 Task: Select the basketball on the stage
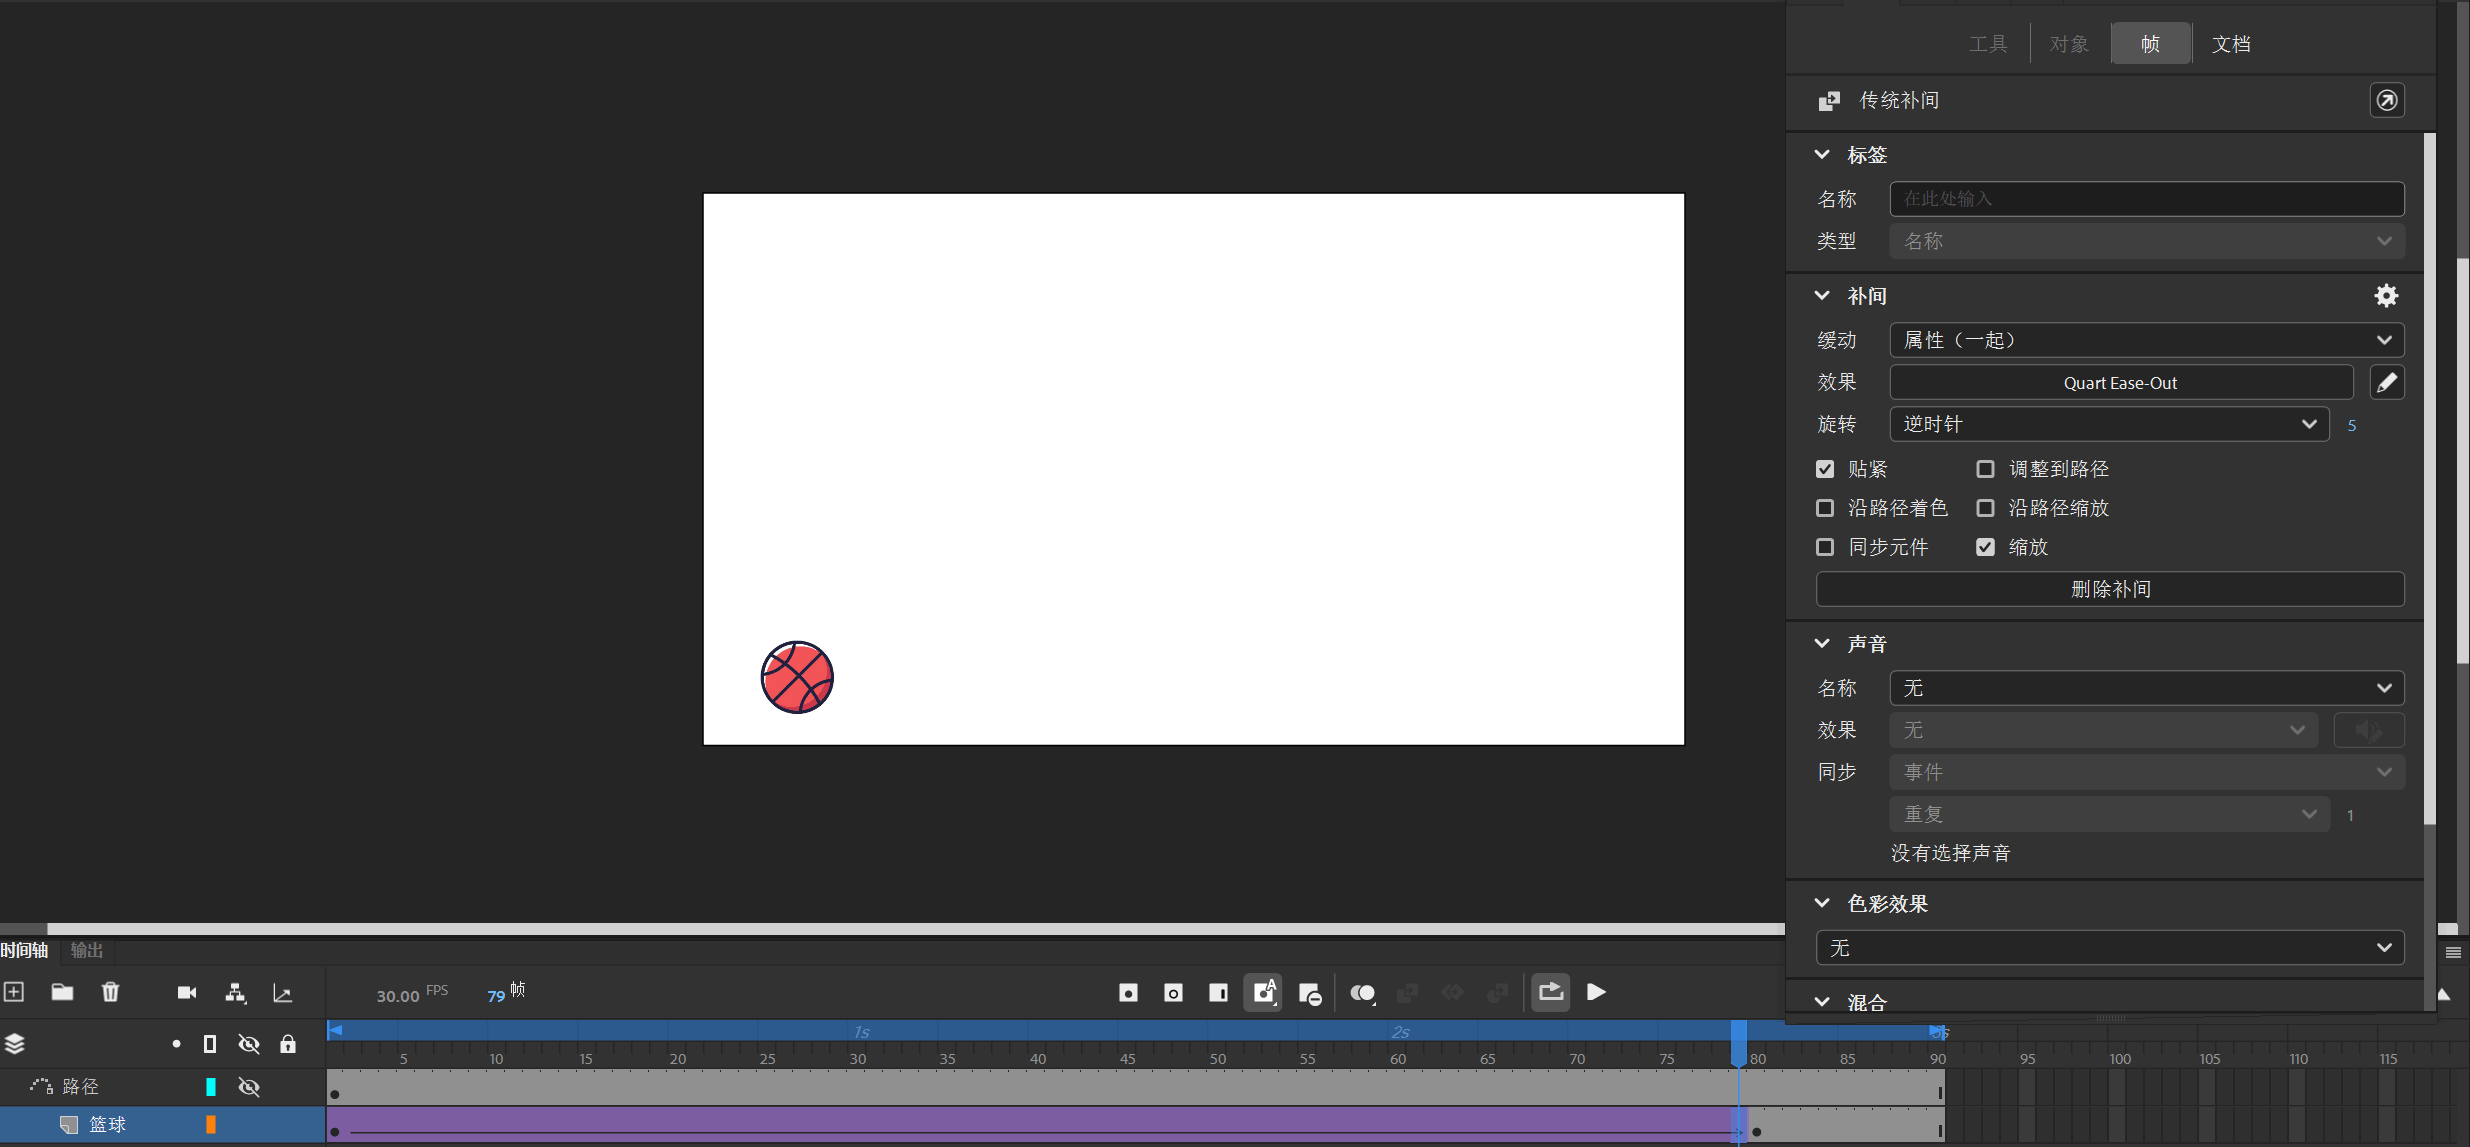[x=797, y=677]
